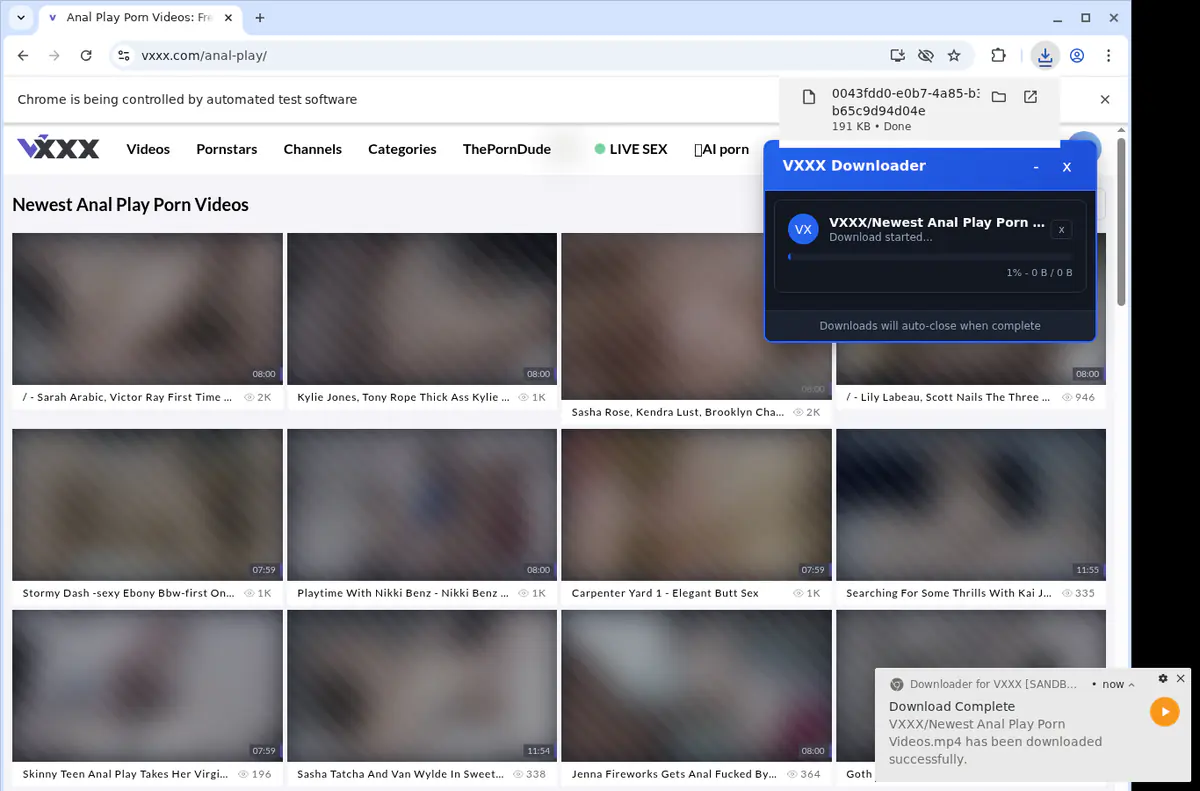Image resolution: width=1200 pixels, height=791 pixels.
Task: Minimize the VXXX Downloader panel
Action: pyautogui.click(x=1036, y=167)
